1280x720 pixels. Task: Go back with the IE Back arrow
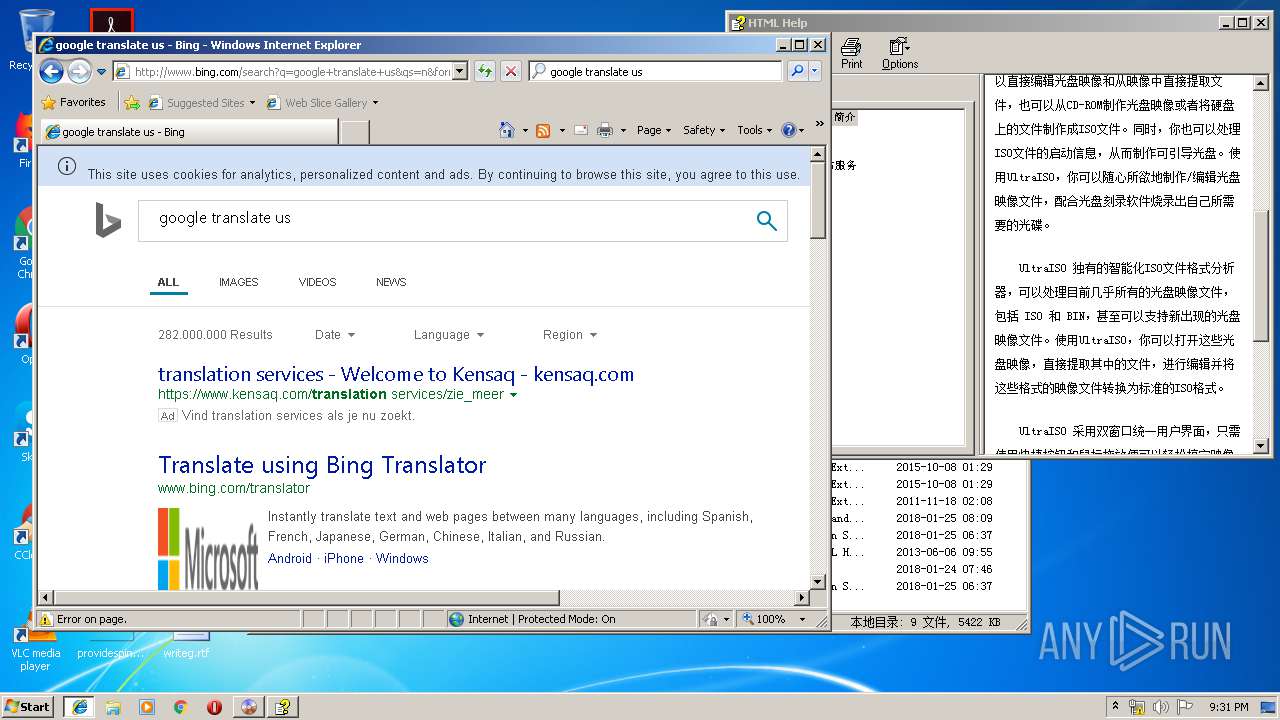tap(52, 71)
